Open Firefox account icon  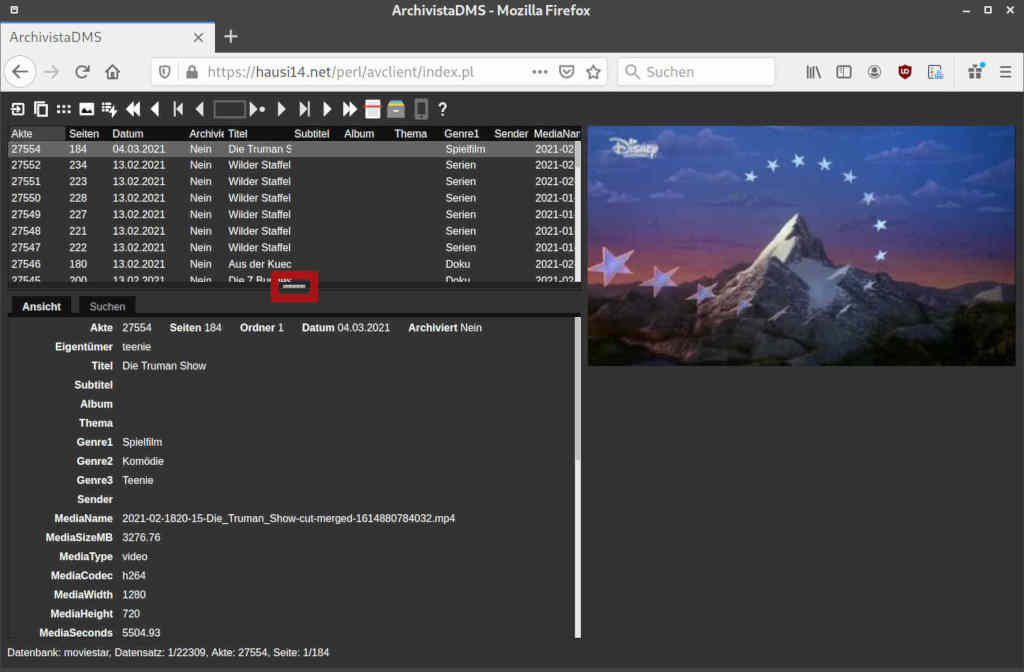[x=874, y=72]
